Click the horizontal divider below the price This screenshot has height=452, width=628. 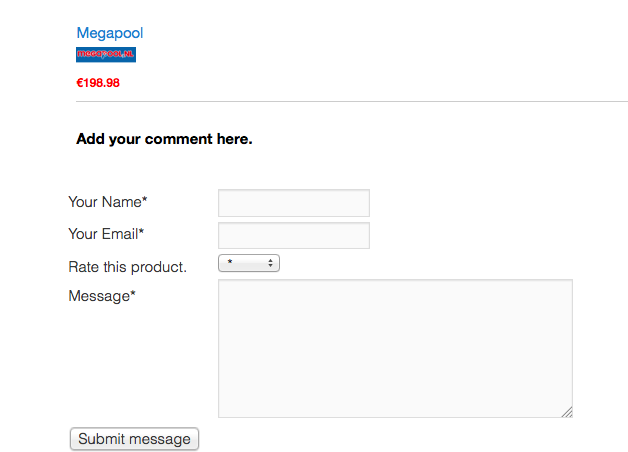350,102
